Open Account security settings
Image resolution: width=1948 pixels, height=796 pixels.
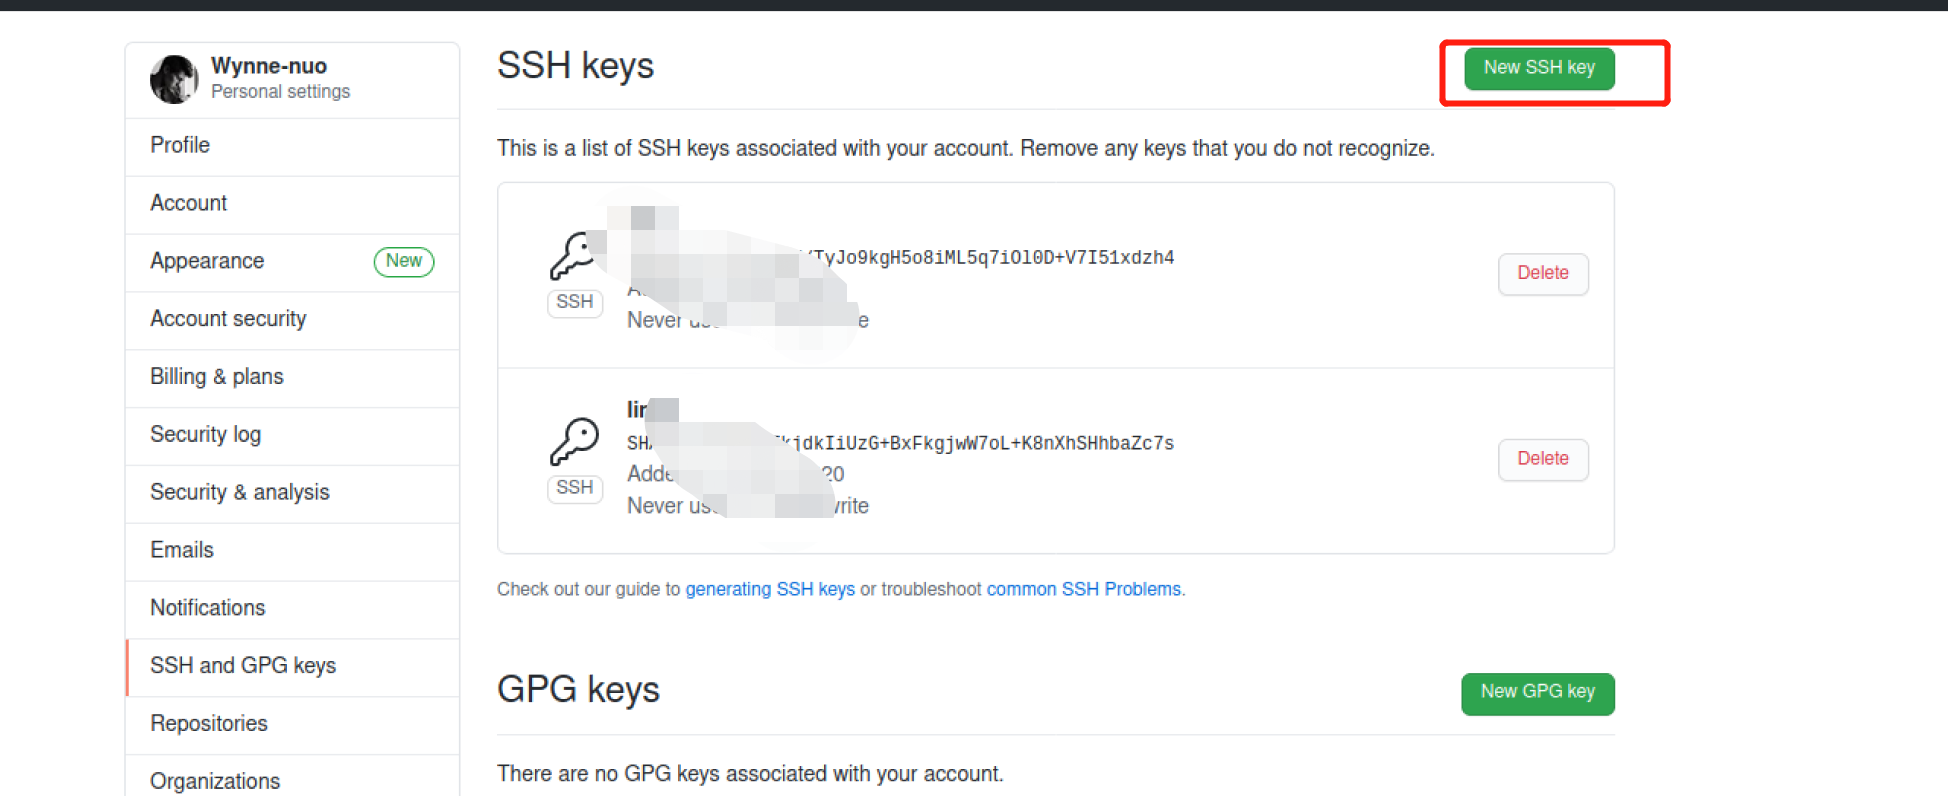[228, 318]
